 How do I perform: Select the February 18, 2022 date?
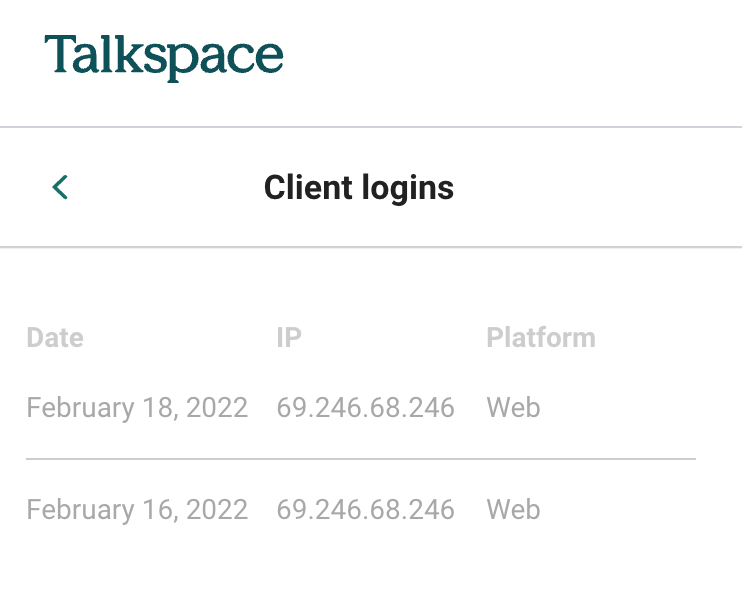[x=137, y=408]
